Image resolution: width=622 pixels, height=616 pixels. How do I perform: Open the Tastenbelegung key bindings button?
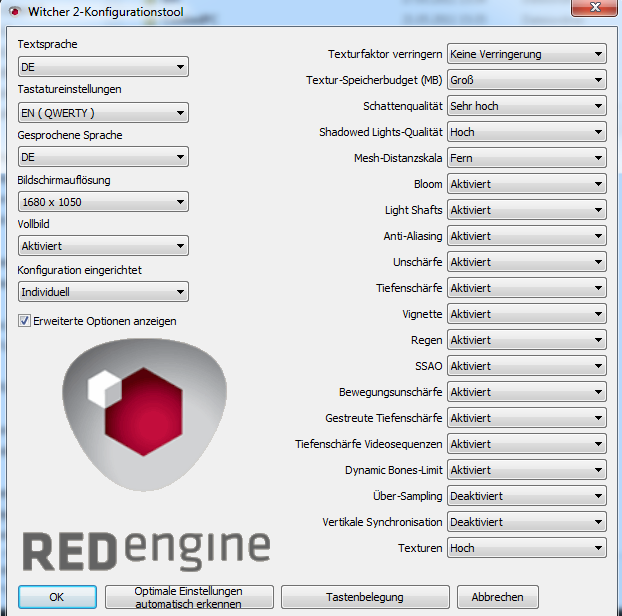[365, 597]
